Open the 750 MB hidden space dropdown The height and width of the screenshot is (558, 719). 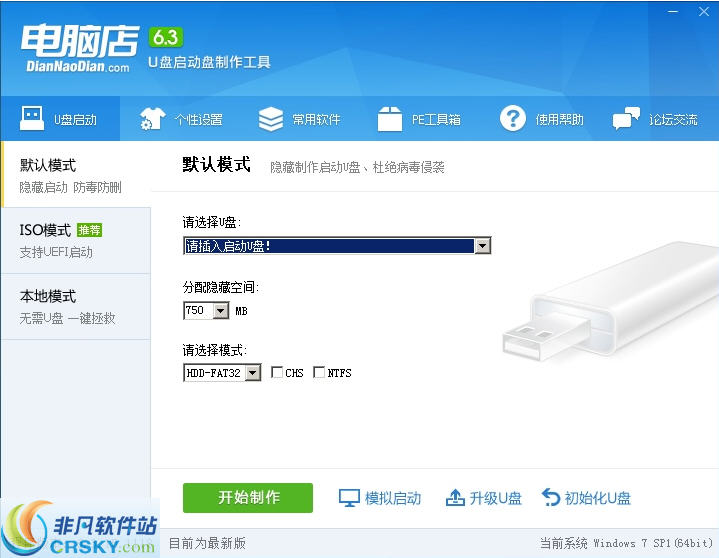(220, 311)
